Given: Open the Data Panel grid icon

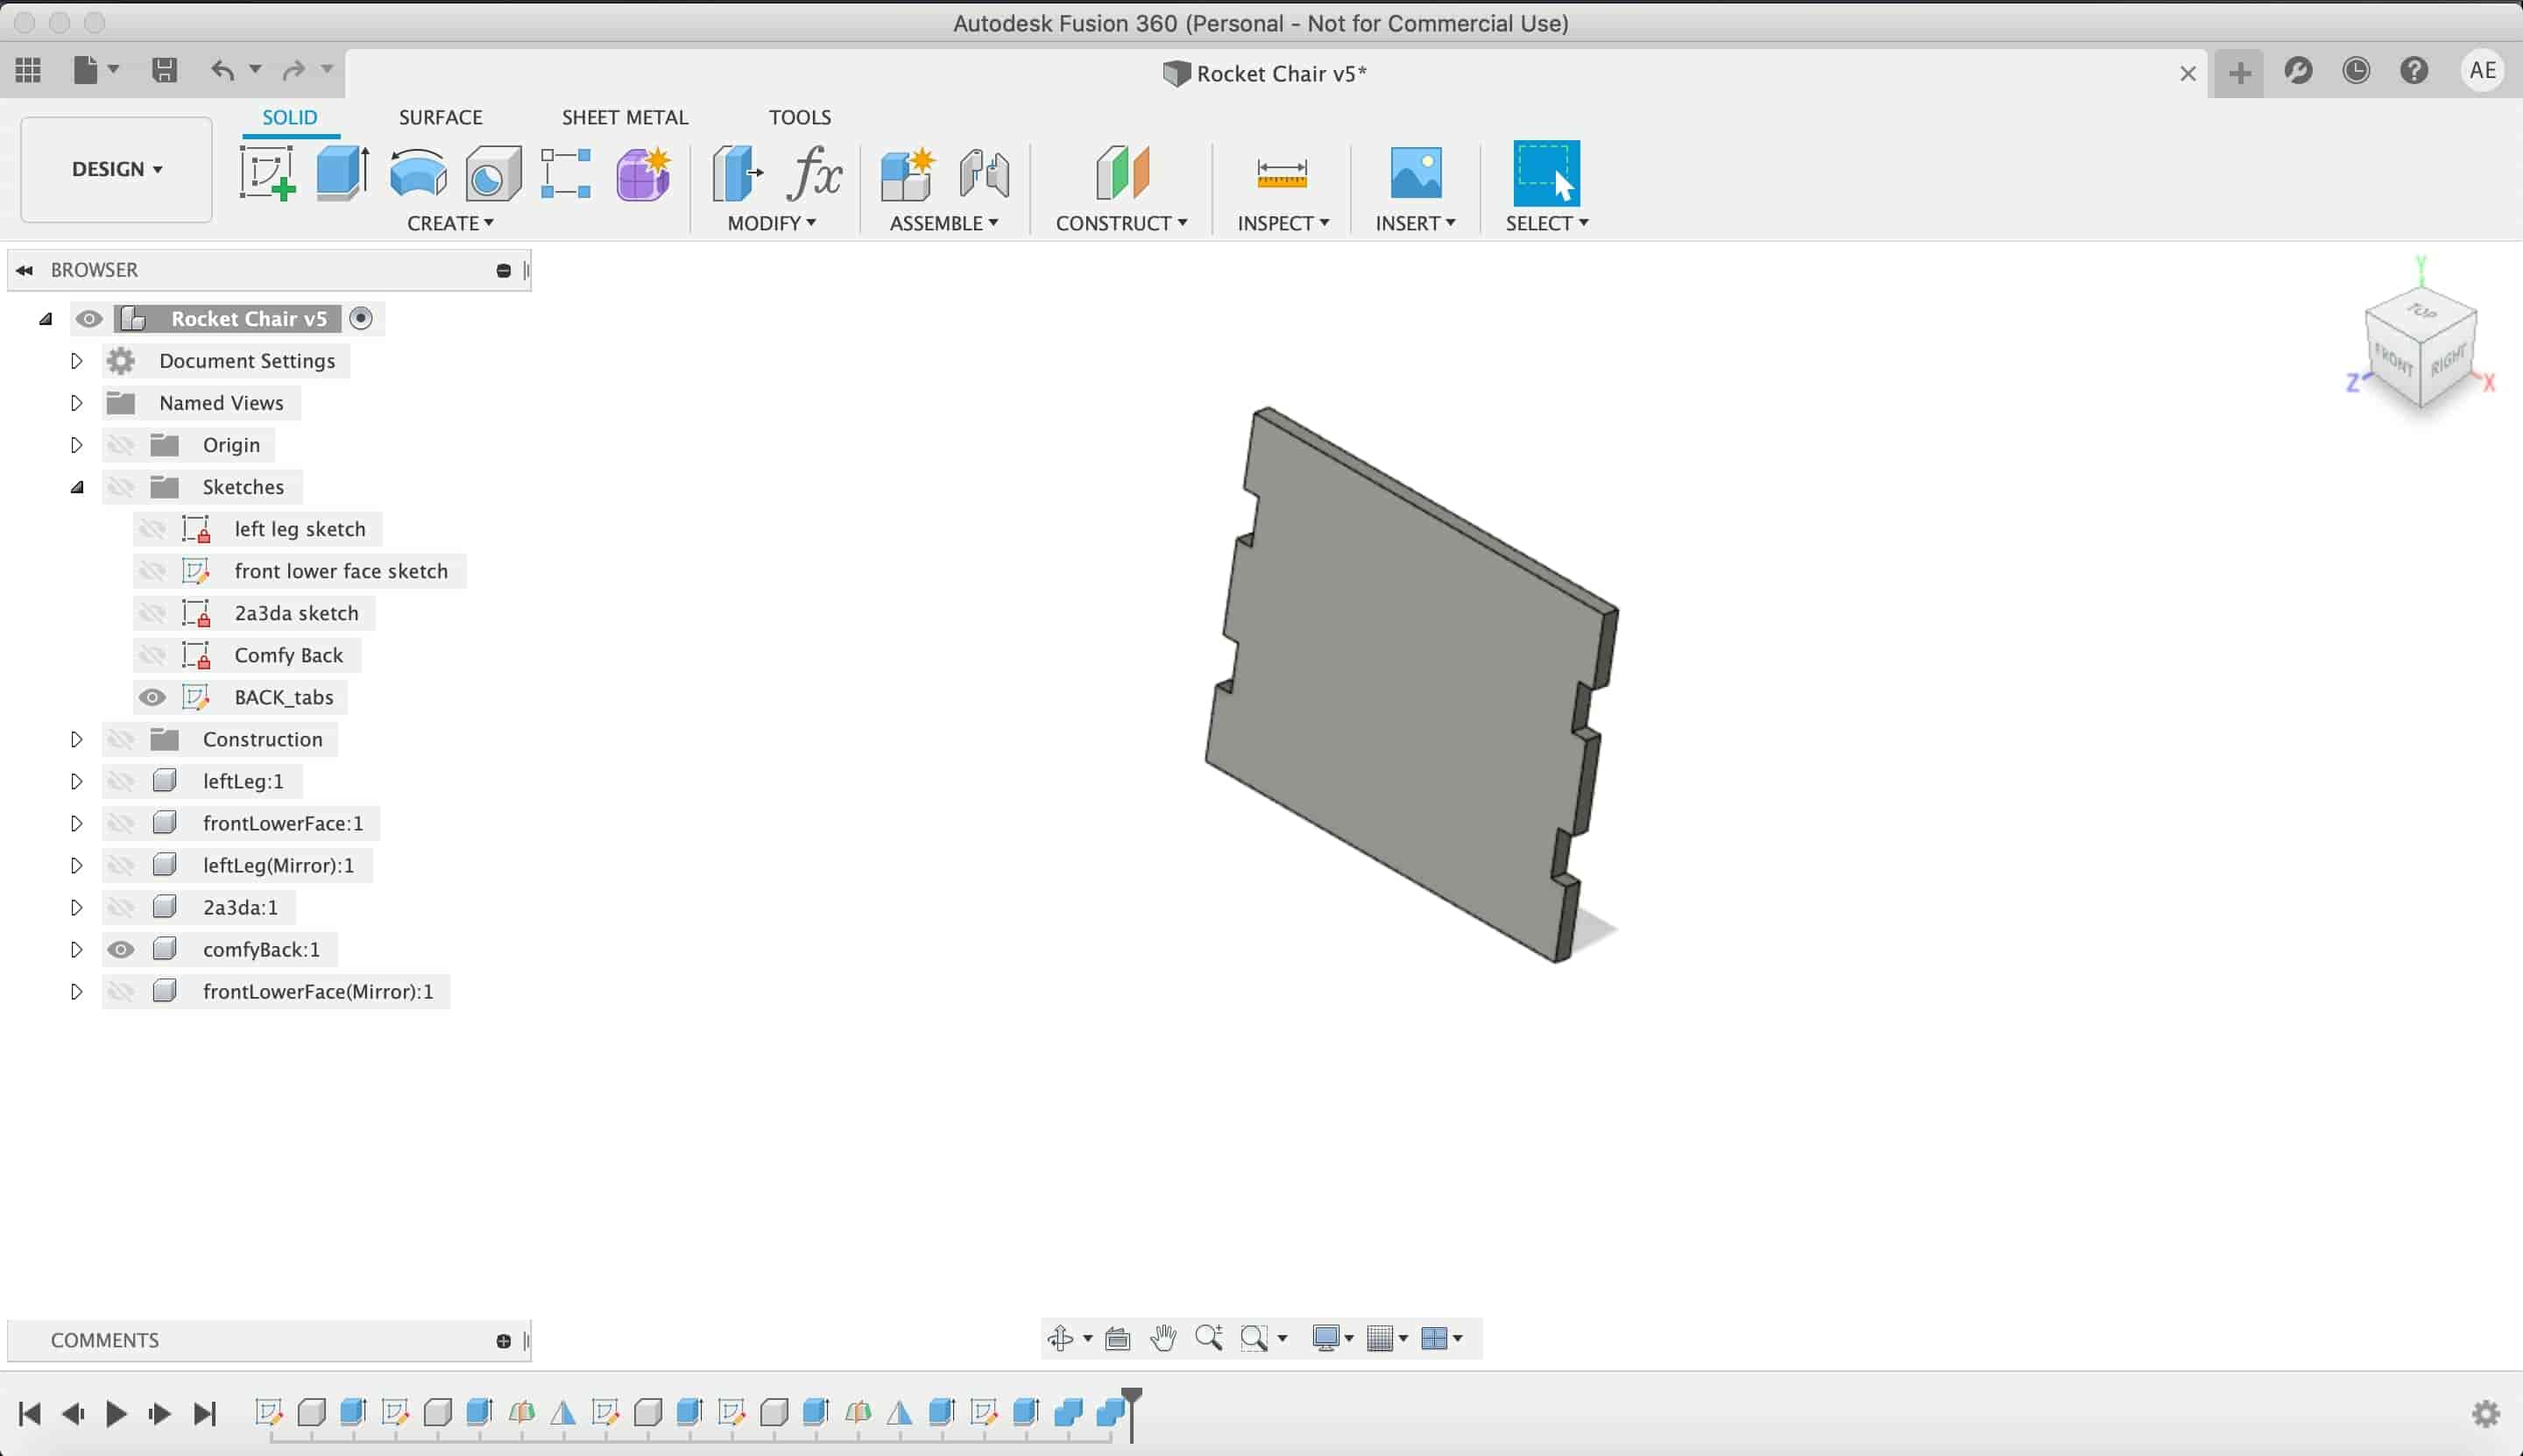Looking at the screenshot, I should tap(28, 70).
